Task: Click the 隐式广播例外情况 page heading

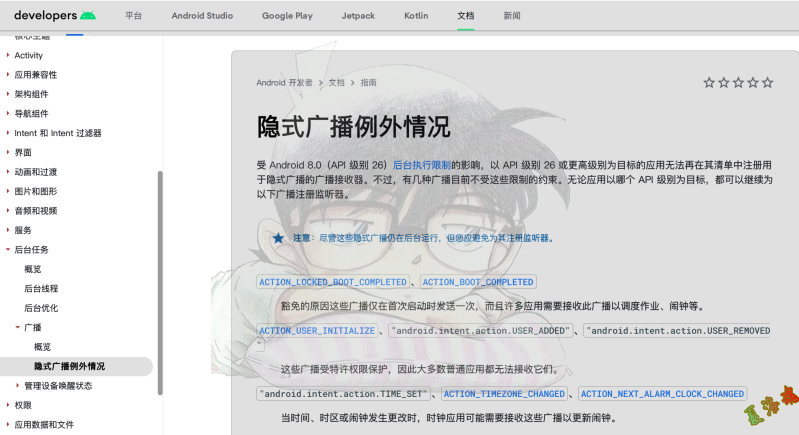Action: [x=354, y=126]
